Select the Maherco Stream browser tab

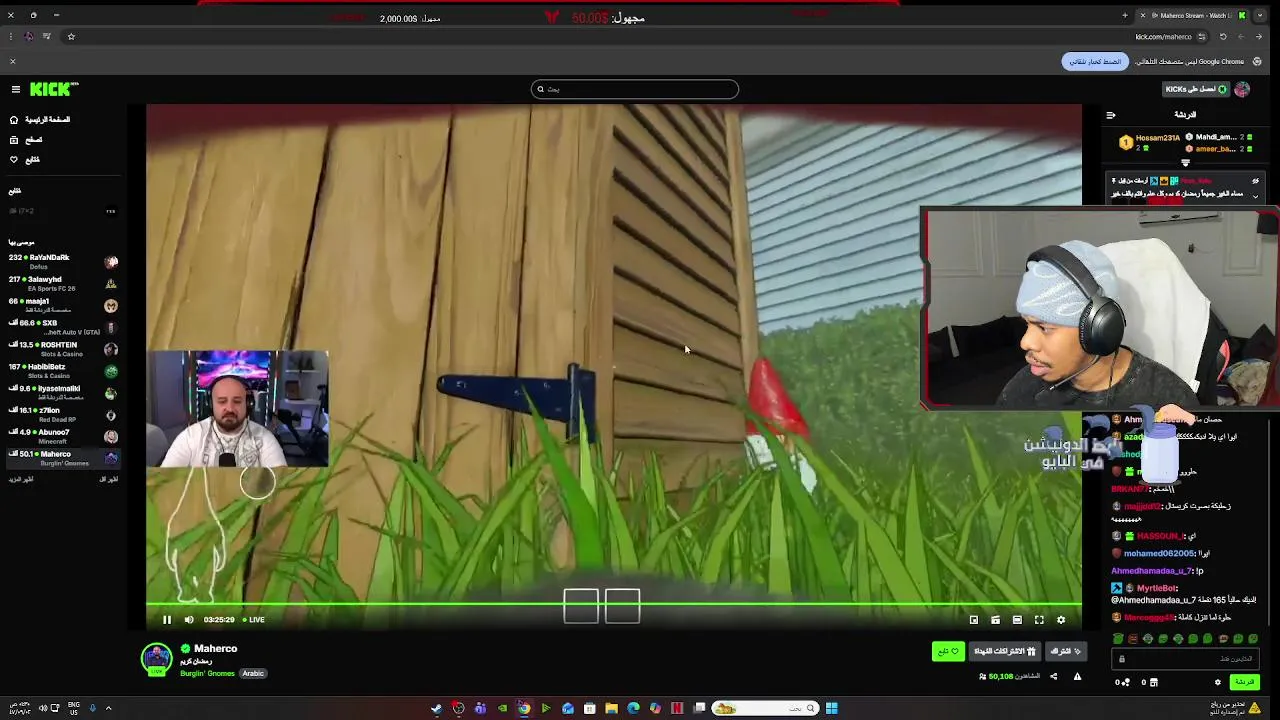(x=1194, y=15)
